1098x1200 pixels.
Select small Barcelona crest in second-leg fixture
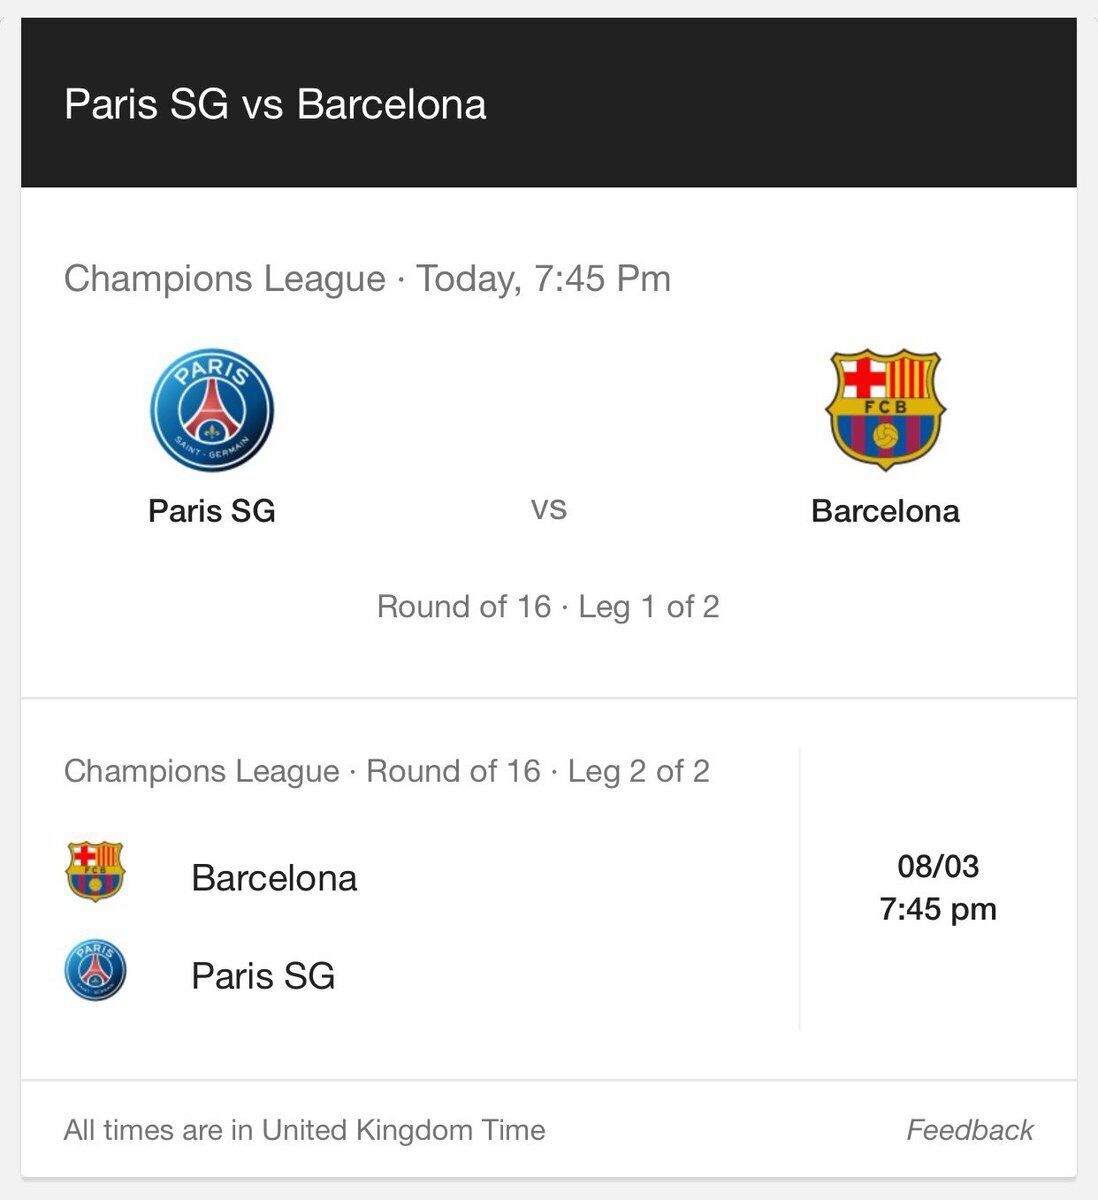95,871
